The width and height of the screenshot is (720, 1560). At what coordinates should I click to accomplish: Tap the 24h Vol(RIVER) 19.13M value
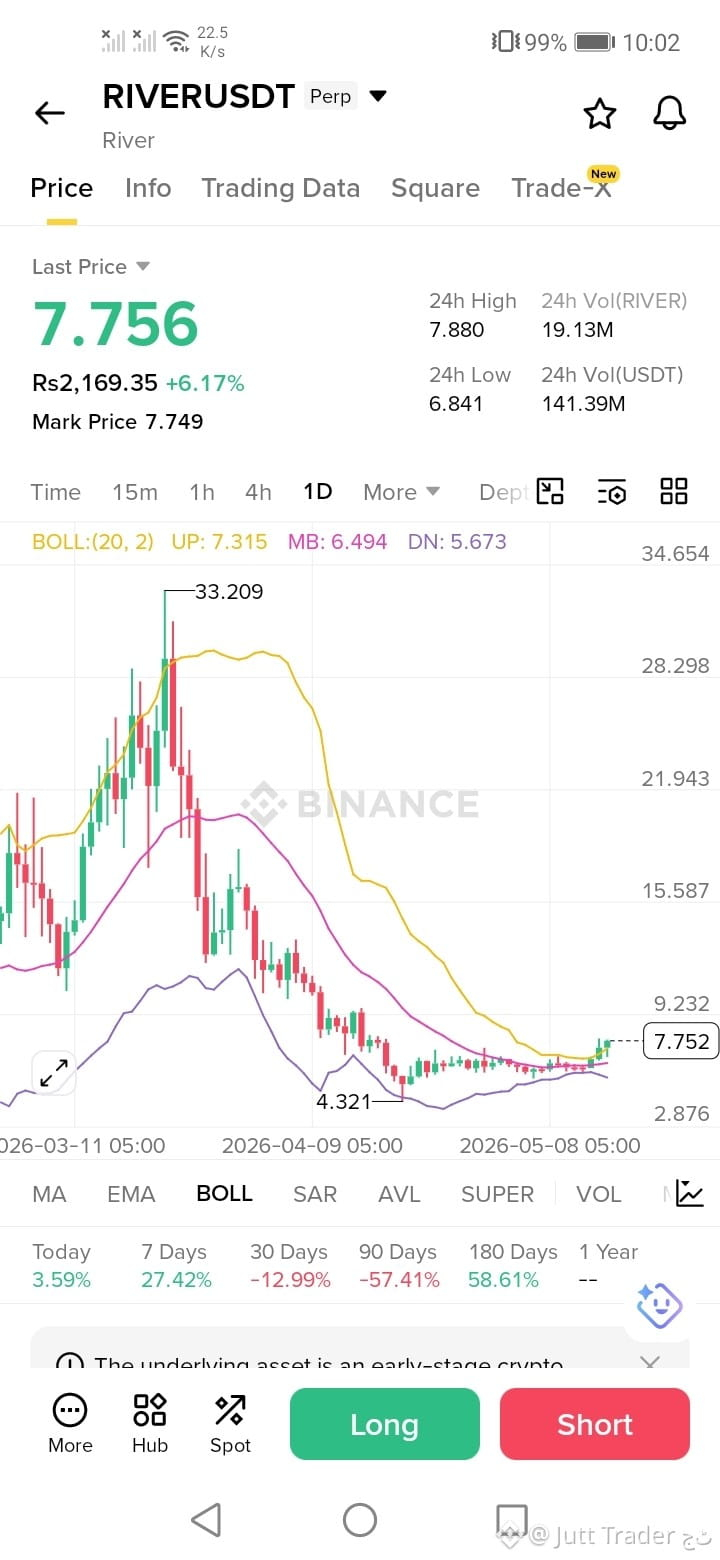click(577, 329)
